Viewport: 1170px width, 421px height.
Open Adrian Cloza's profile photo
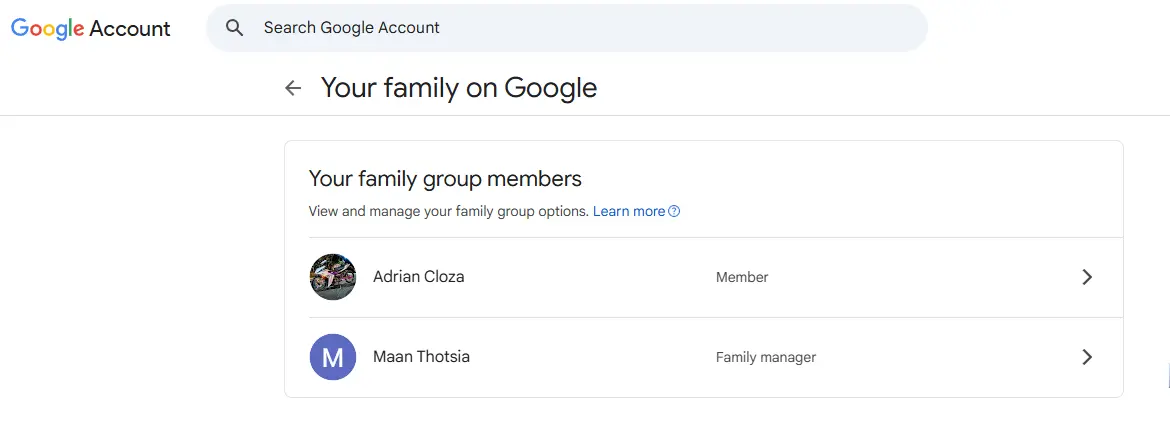333,277
